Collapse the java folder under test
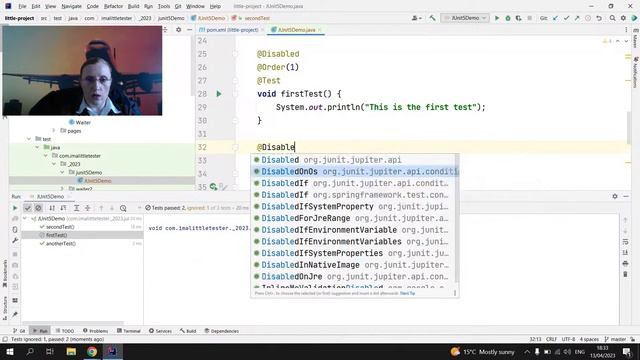This screenshot has height=360, width=640. (37, 147)
